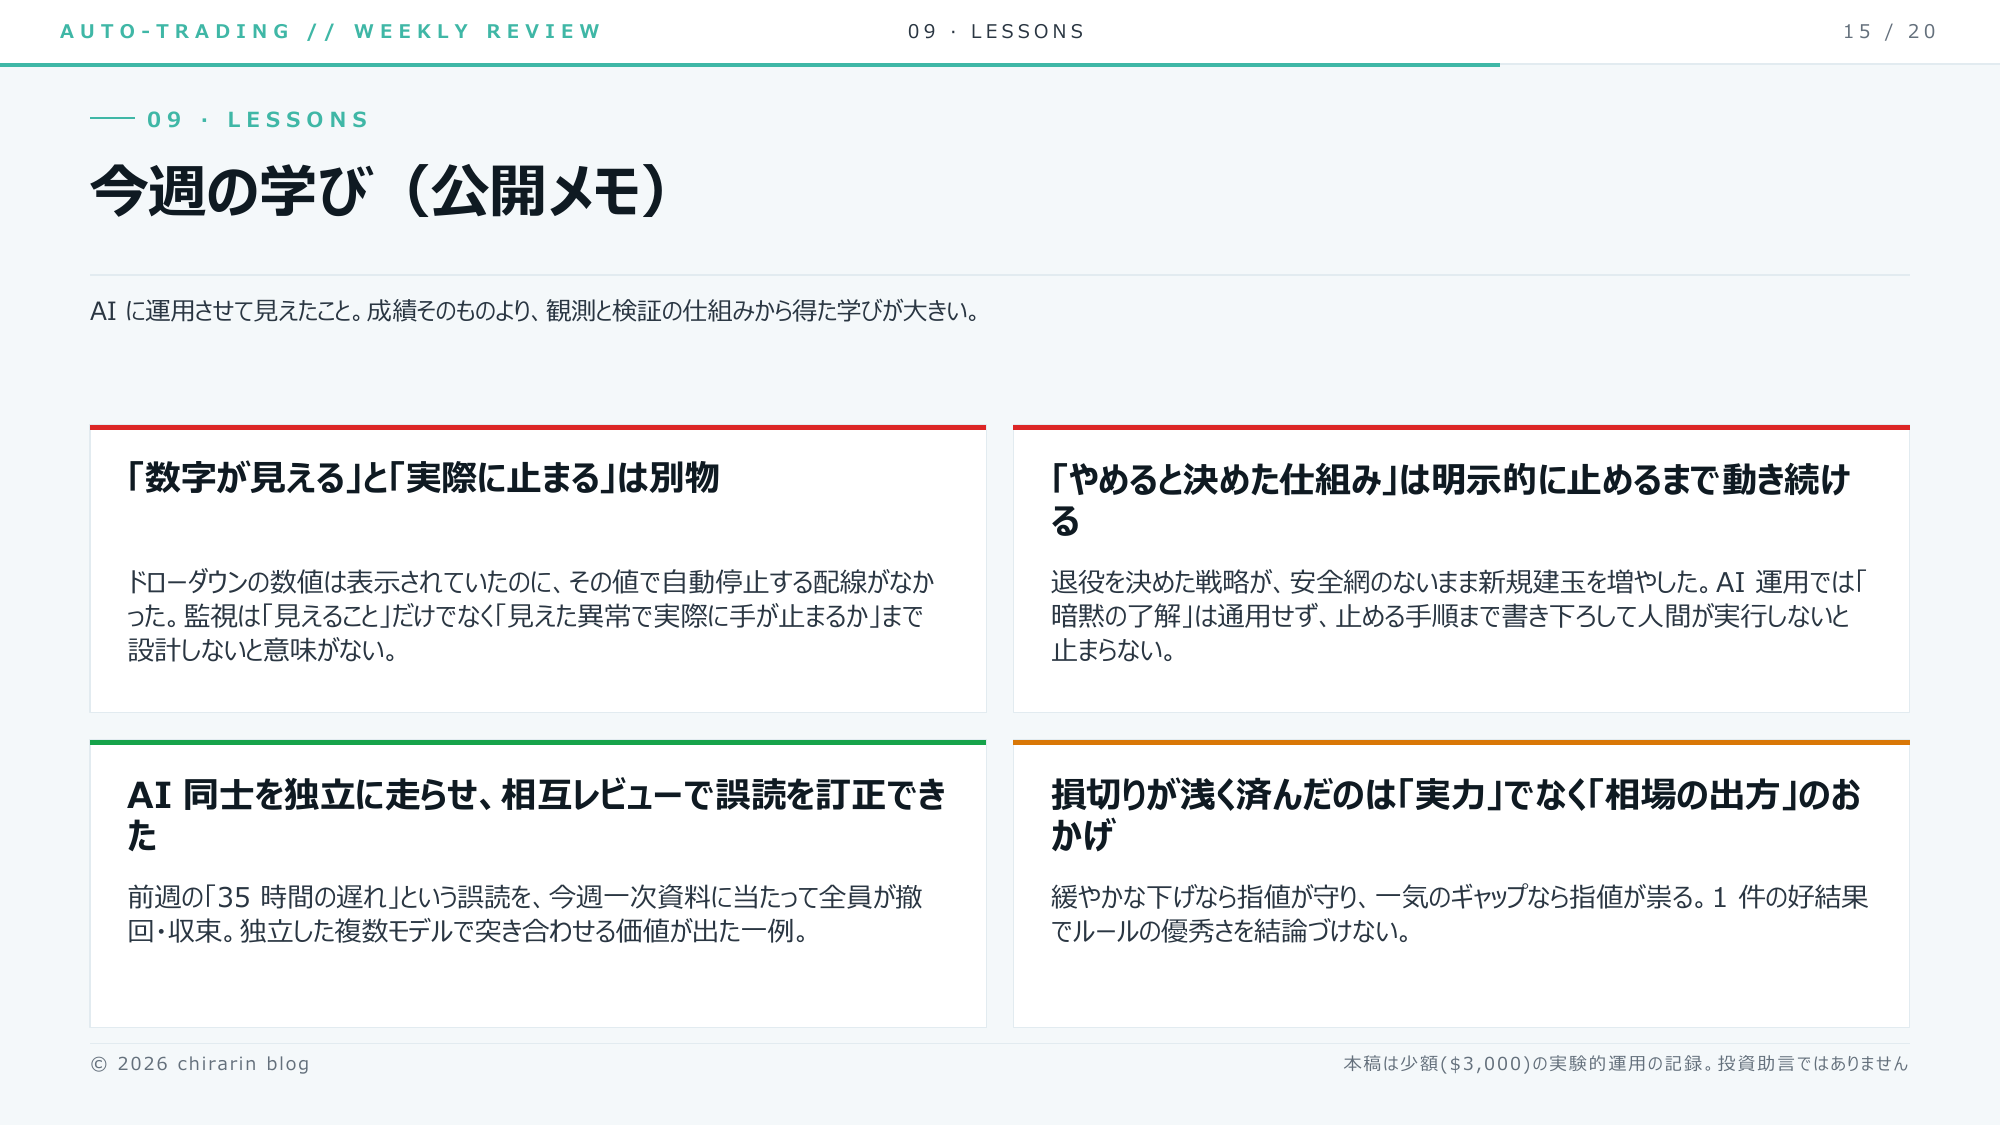Click the card heading「やめると決めた仕組み」は明示的に止めるまで動き続ける
The image size is (2000, 1125).
pos(1450,500)
